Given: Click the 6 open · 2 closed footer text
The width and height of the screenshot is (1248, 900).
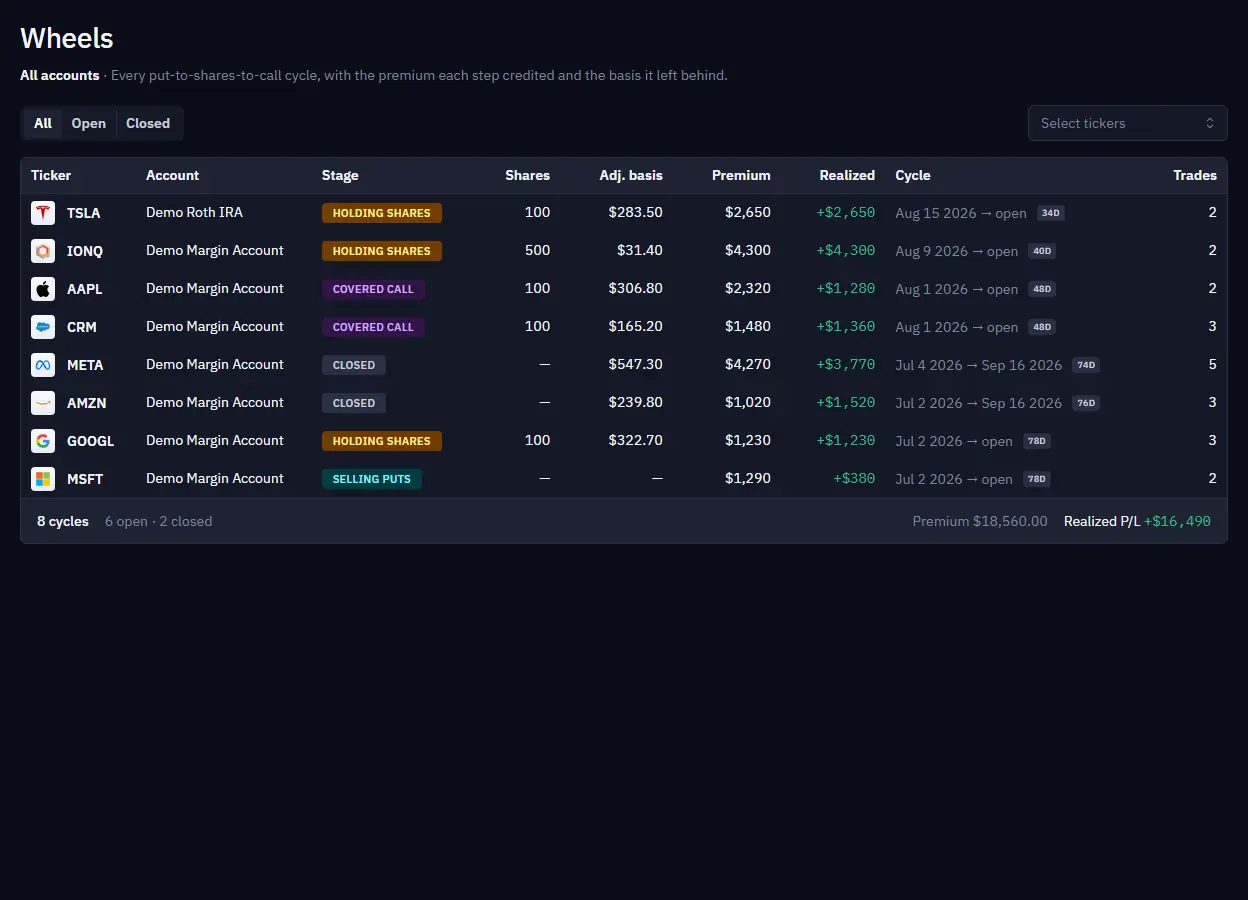Looking at the screenshot, I should 158,521.
